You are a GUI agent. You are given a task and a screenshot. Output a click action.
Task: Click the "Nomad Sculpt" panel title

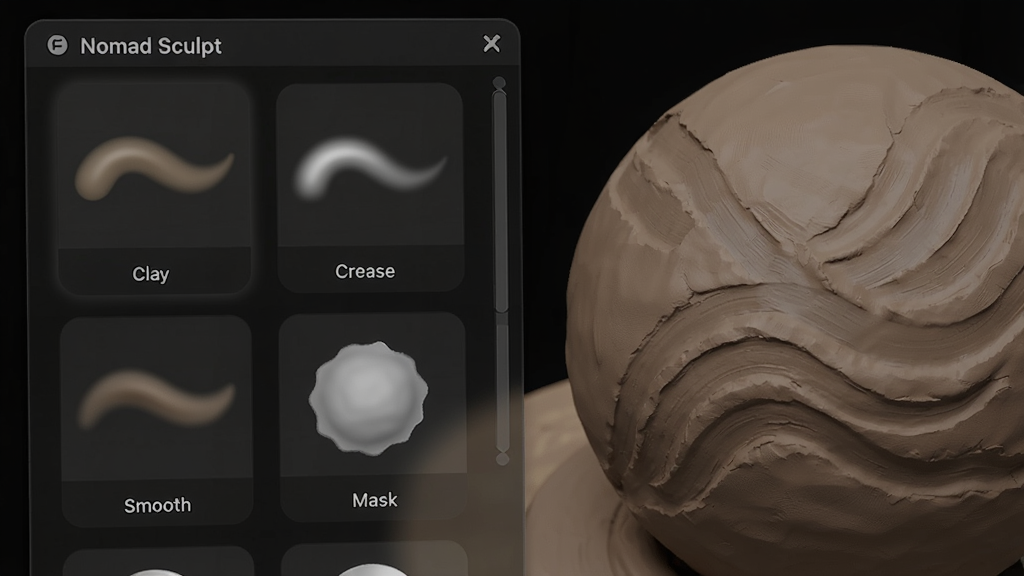coord(151,46)
